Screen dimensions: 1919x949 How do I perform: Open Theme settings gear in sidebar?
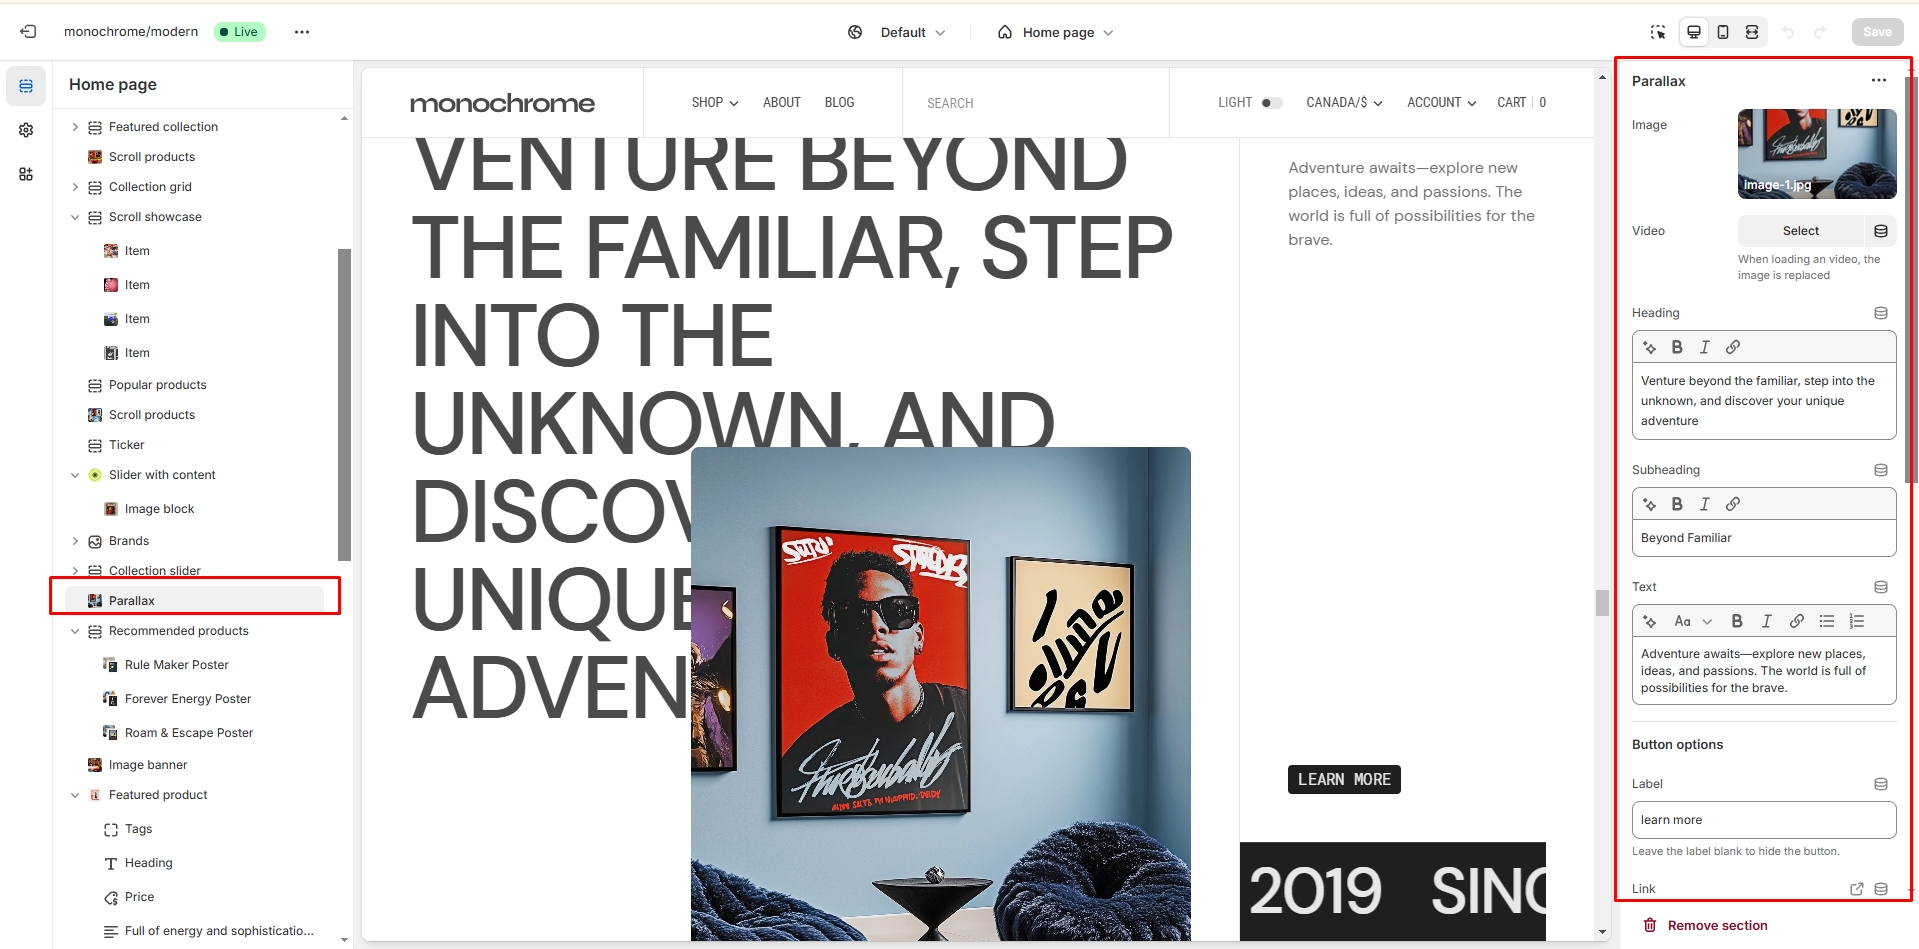pos(26,130)
